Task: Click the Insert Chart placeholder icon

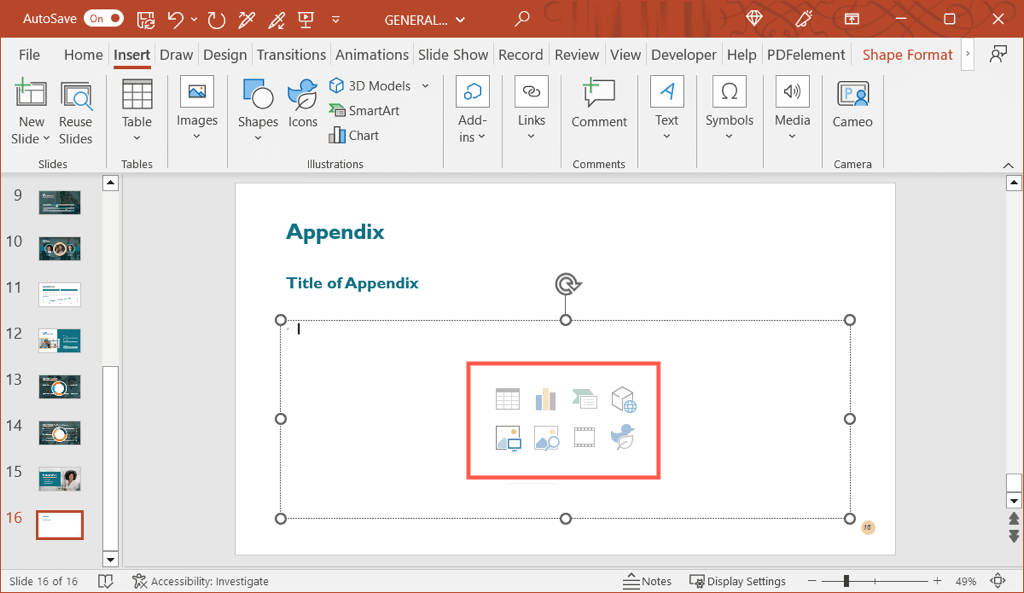Action: coord(545,399)
